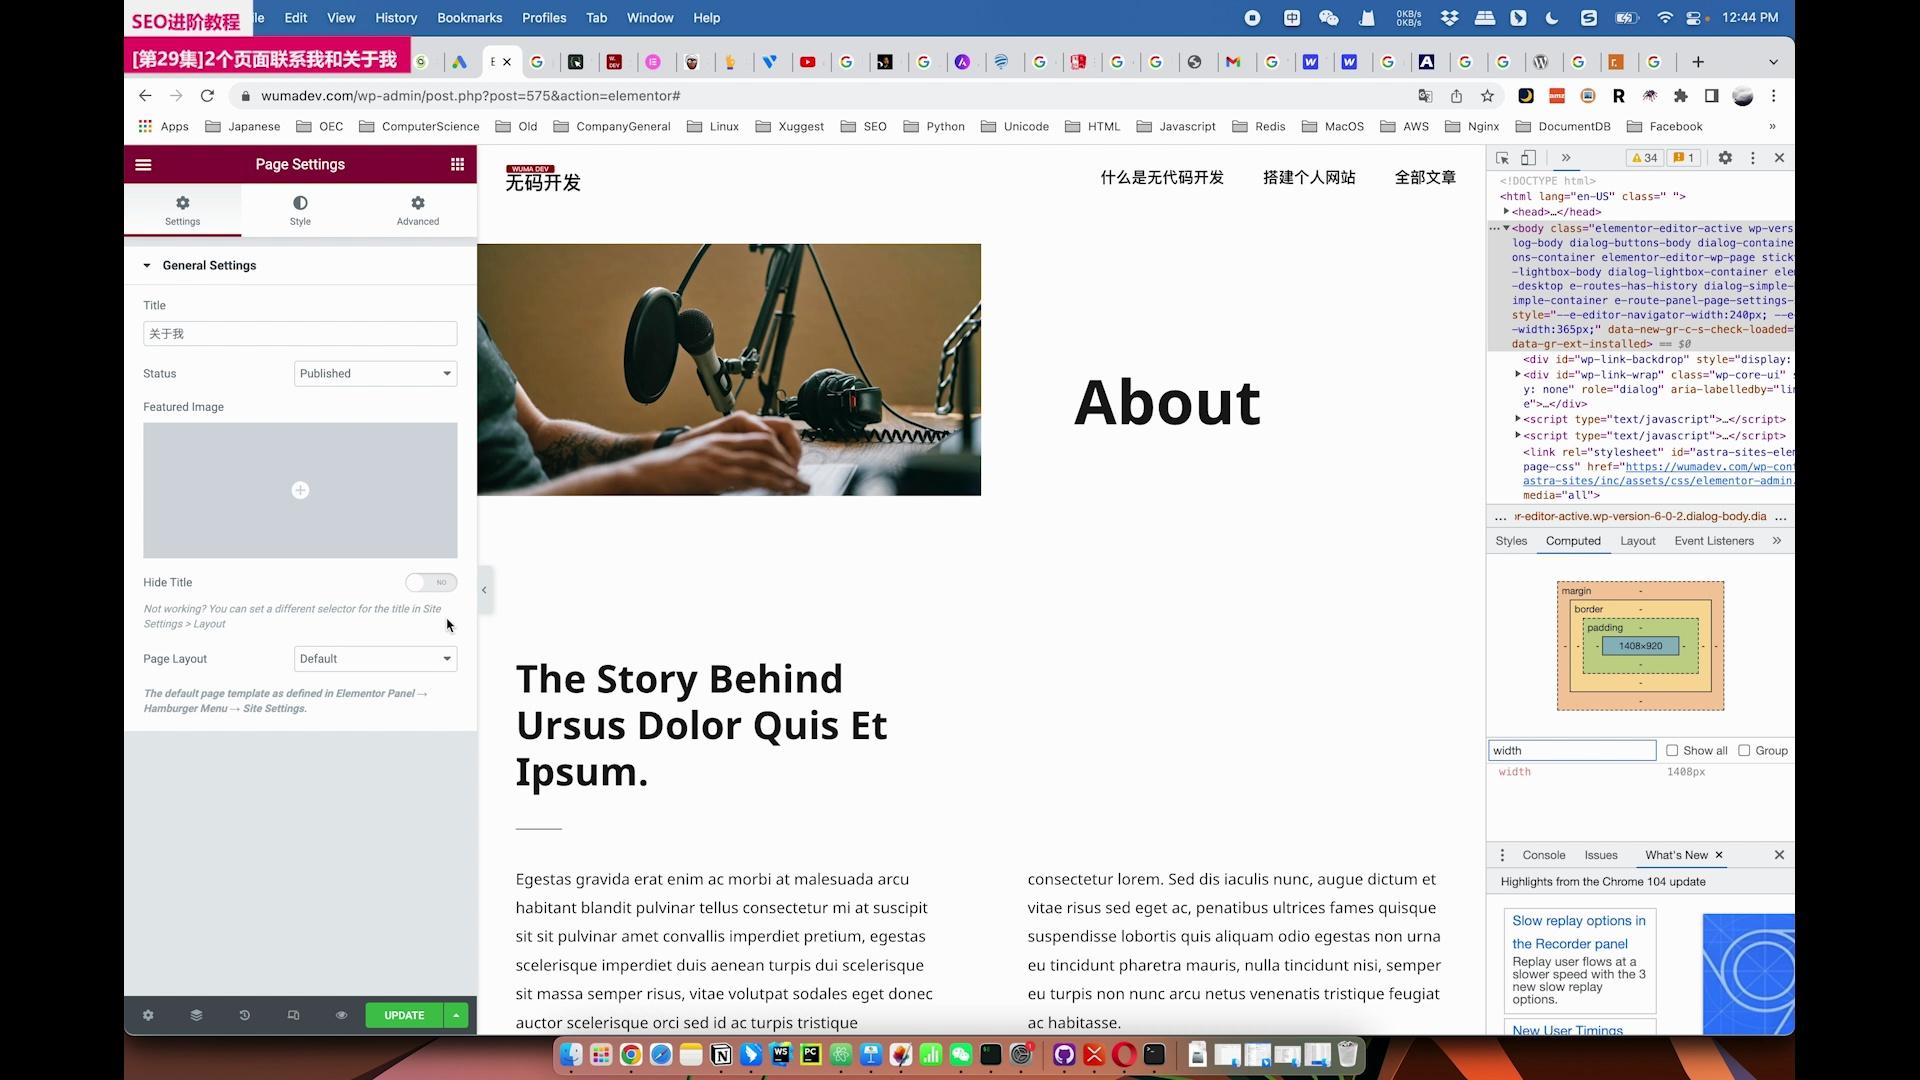Viewport: 1920px width, 1080px height.
Task: Switch to the Style tab
Action: [300, 210]
